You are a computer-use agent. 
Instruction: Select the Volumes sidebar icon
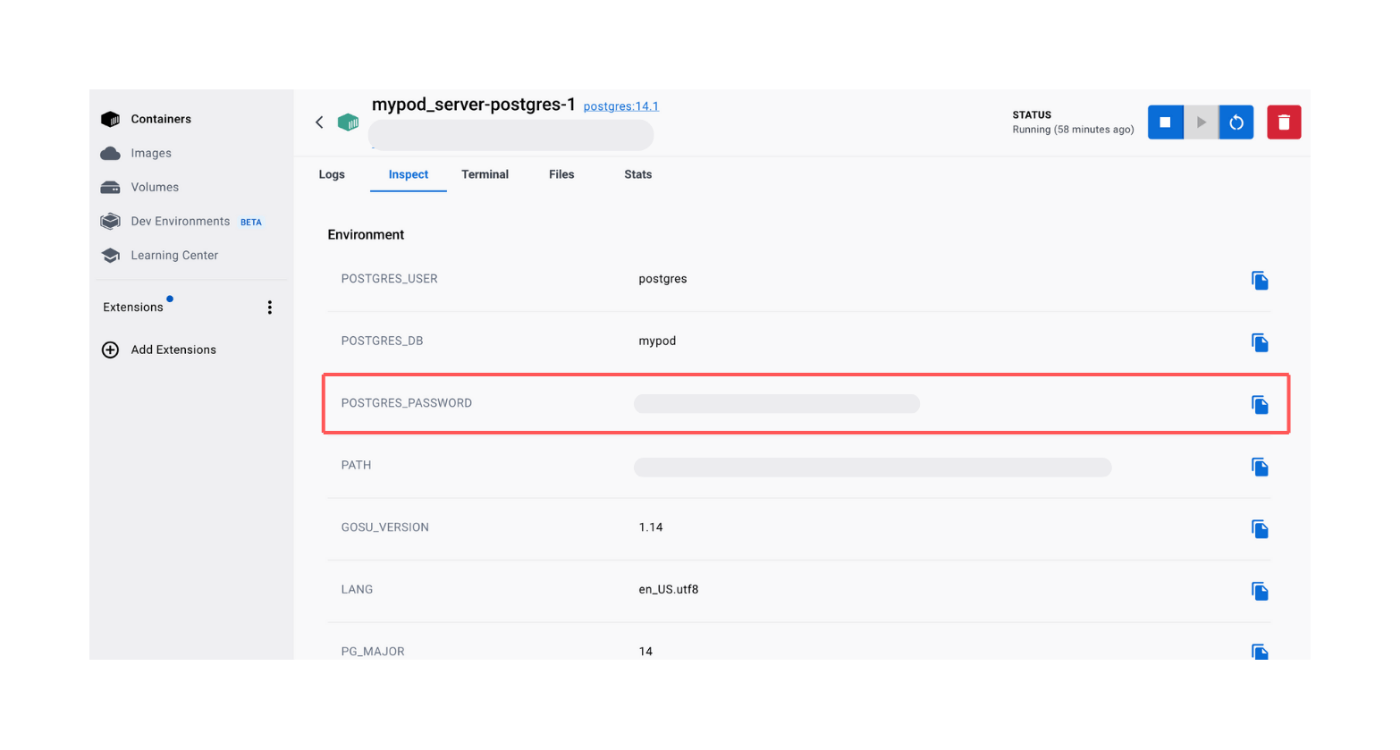[109, 186]
